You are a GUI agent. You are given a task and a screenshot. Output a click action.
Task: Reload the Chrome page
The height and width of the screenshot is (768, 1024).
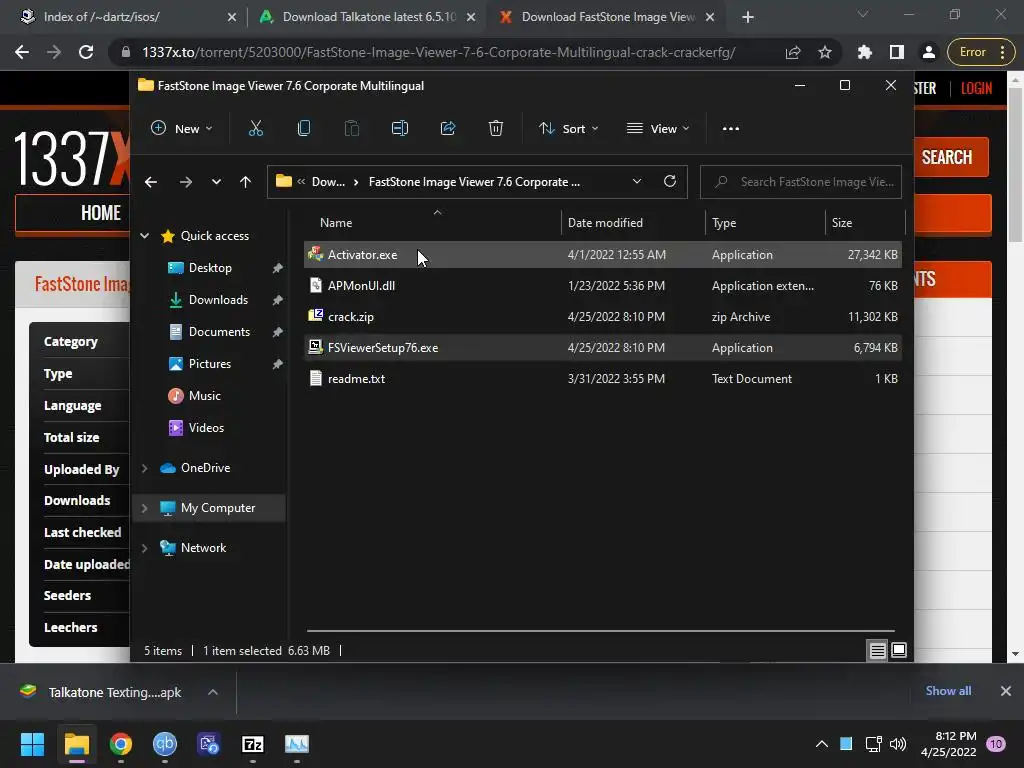coord(86,52)
